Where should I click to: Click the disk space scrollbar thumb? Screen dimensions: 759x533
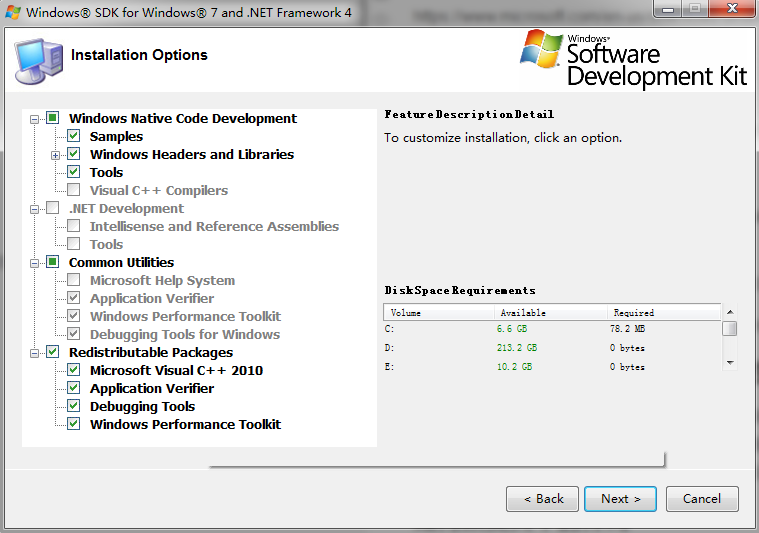tap(729, 328)
